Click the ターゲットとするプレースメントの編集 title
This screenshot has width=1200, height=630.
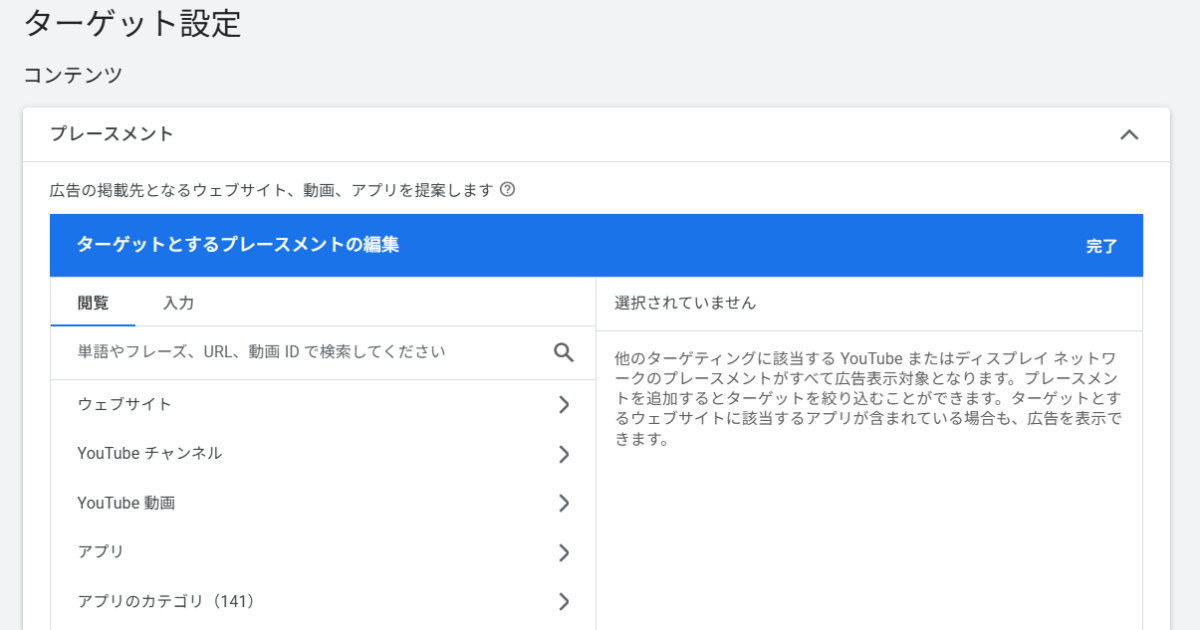pyautogui.click(x=238, y=244)
